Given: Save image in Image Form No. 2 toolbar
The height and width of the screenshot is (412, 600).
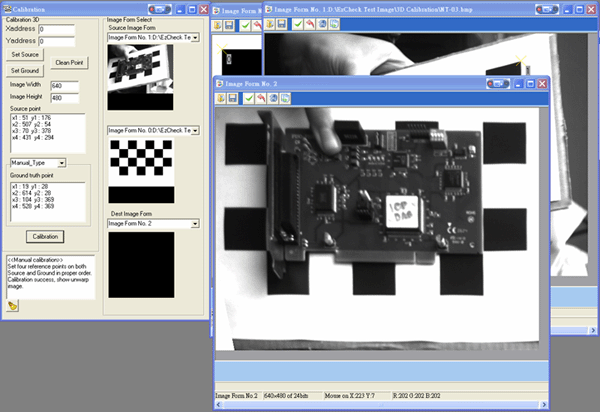Looking at the screenshot, I should coord(232,98).
